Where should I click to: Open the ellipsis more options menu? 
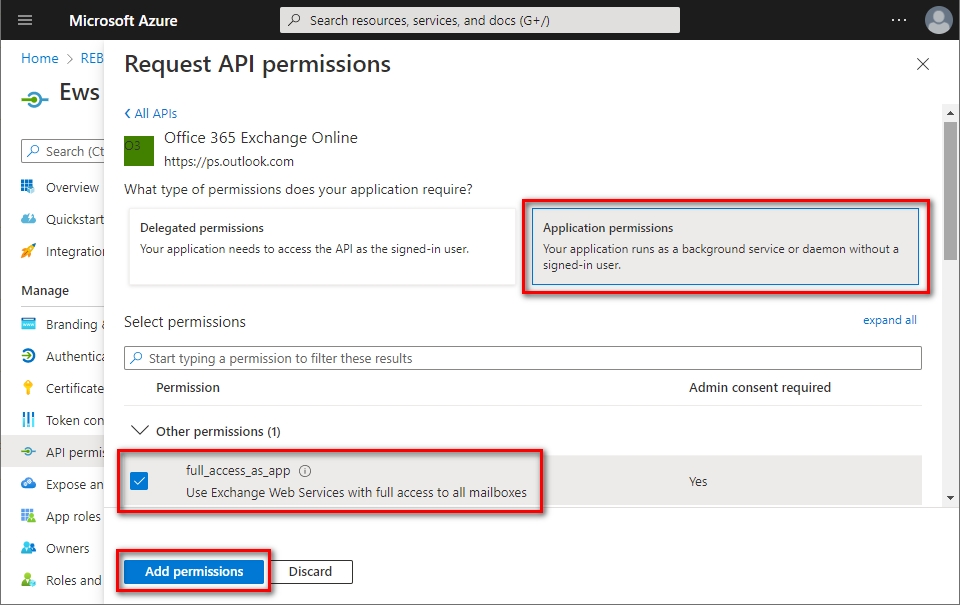[x=899, y=20]
